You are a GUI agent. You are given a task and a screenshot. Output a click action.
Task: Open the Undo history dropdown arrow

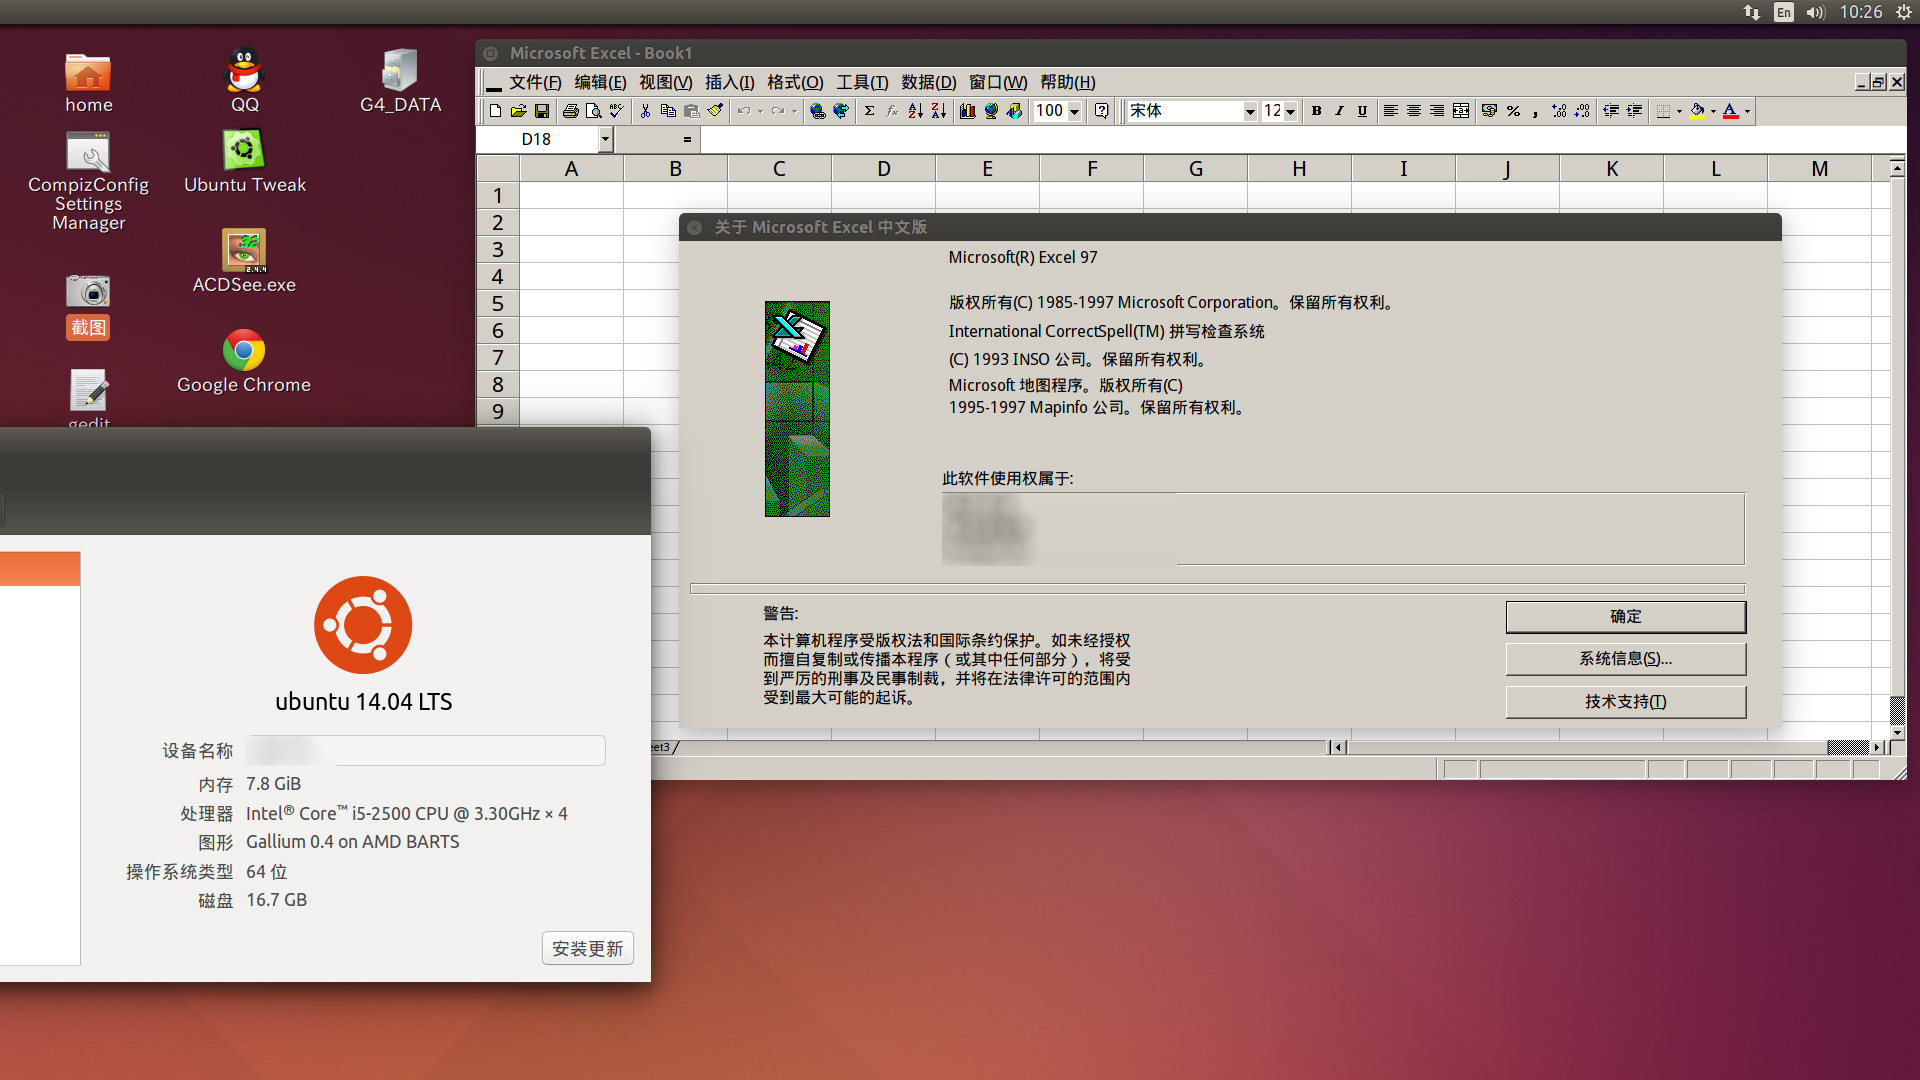(760, 111)
